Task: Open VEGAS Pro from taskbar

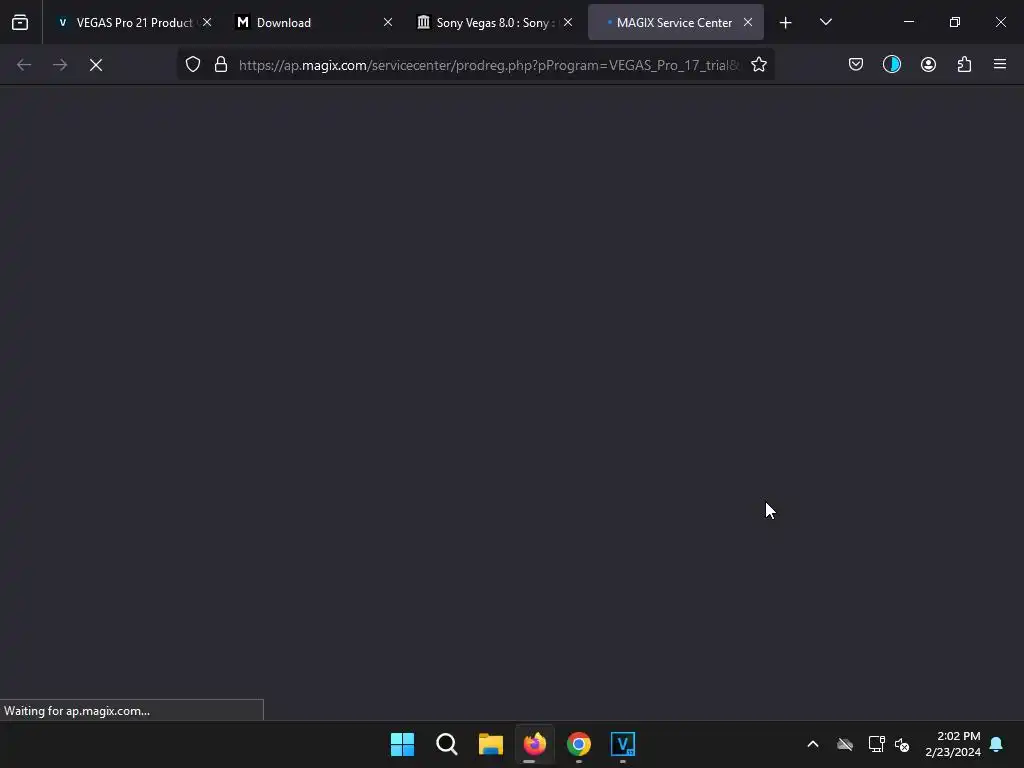Action: 623,744
